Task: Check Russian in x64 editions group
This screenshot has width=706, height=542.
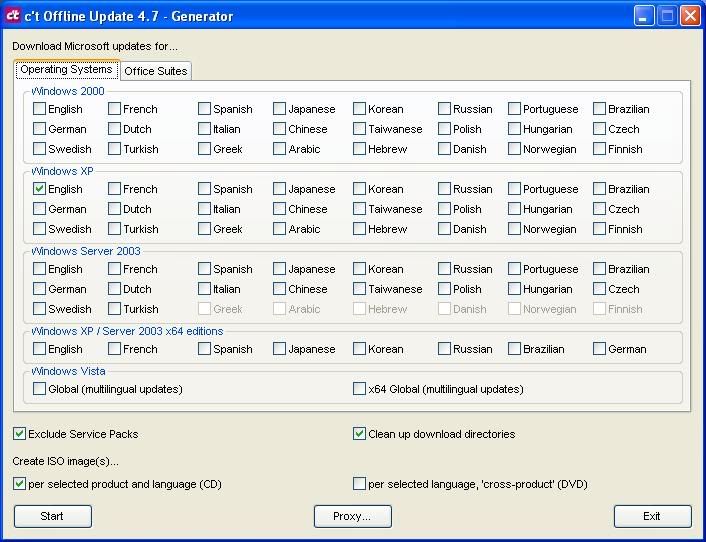Action: tap(444, 348)
